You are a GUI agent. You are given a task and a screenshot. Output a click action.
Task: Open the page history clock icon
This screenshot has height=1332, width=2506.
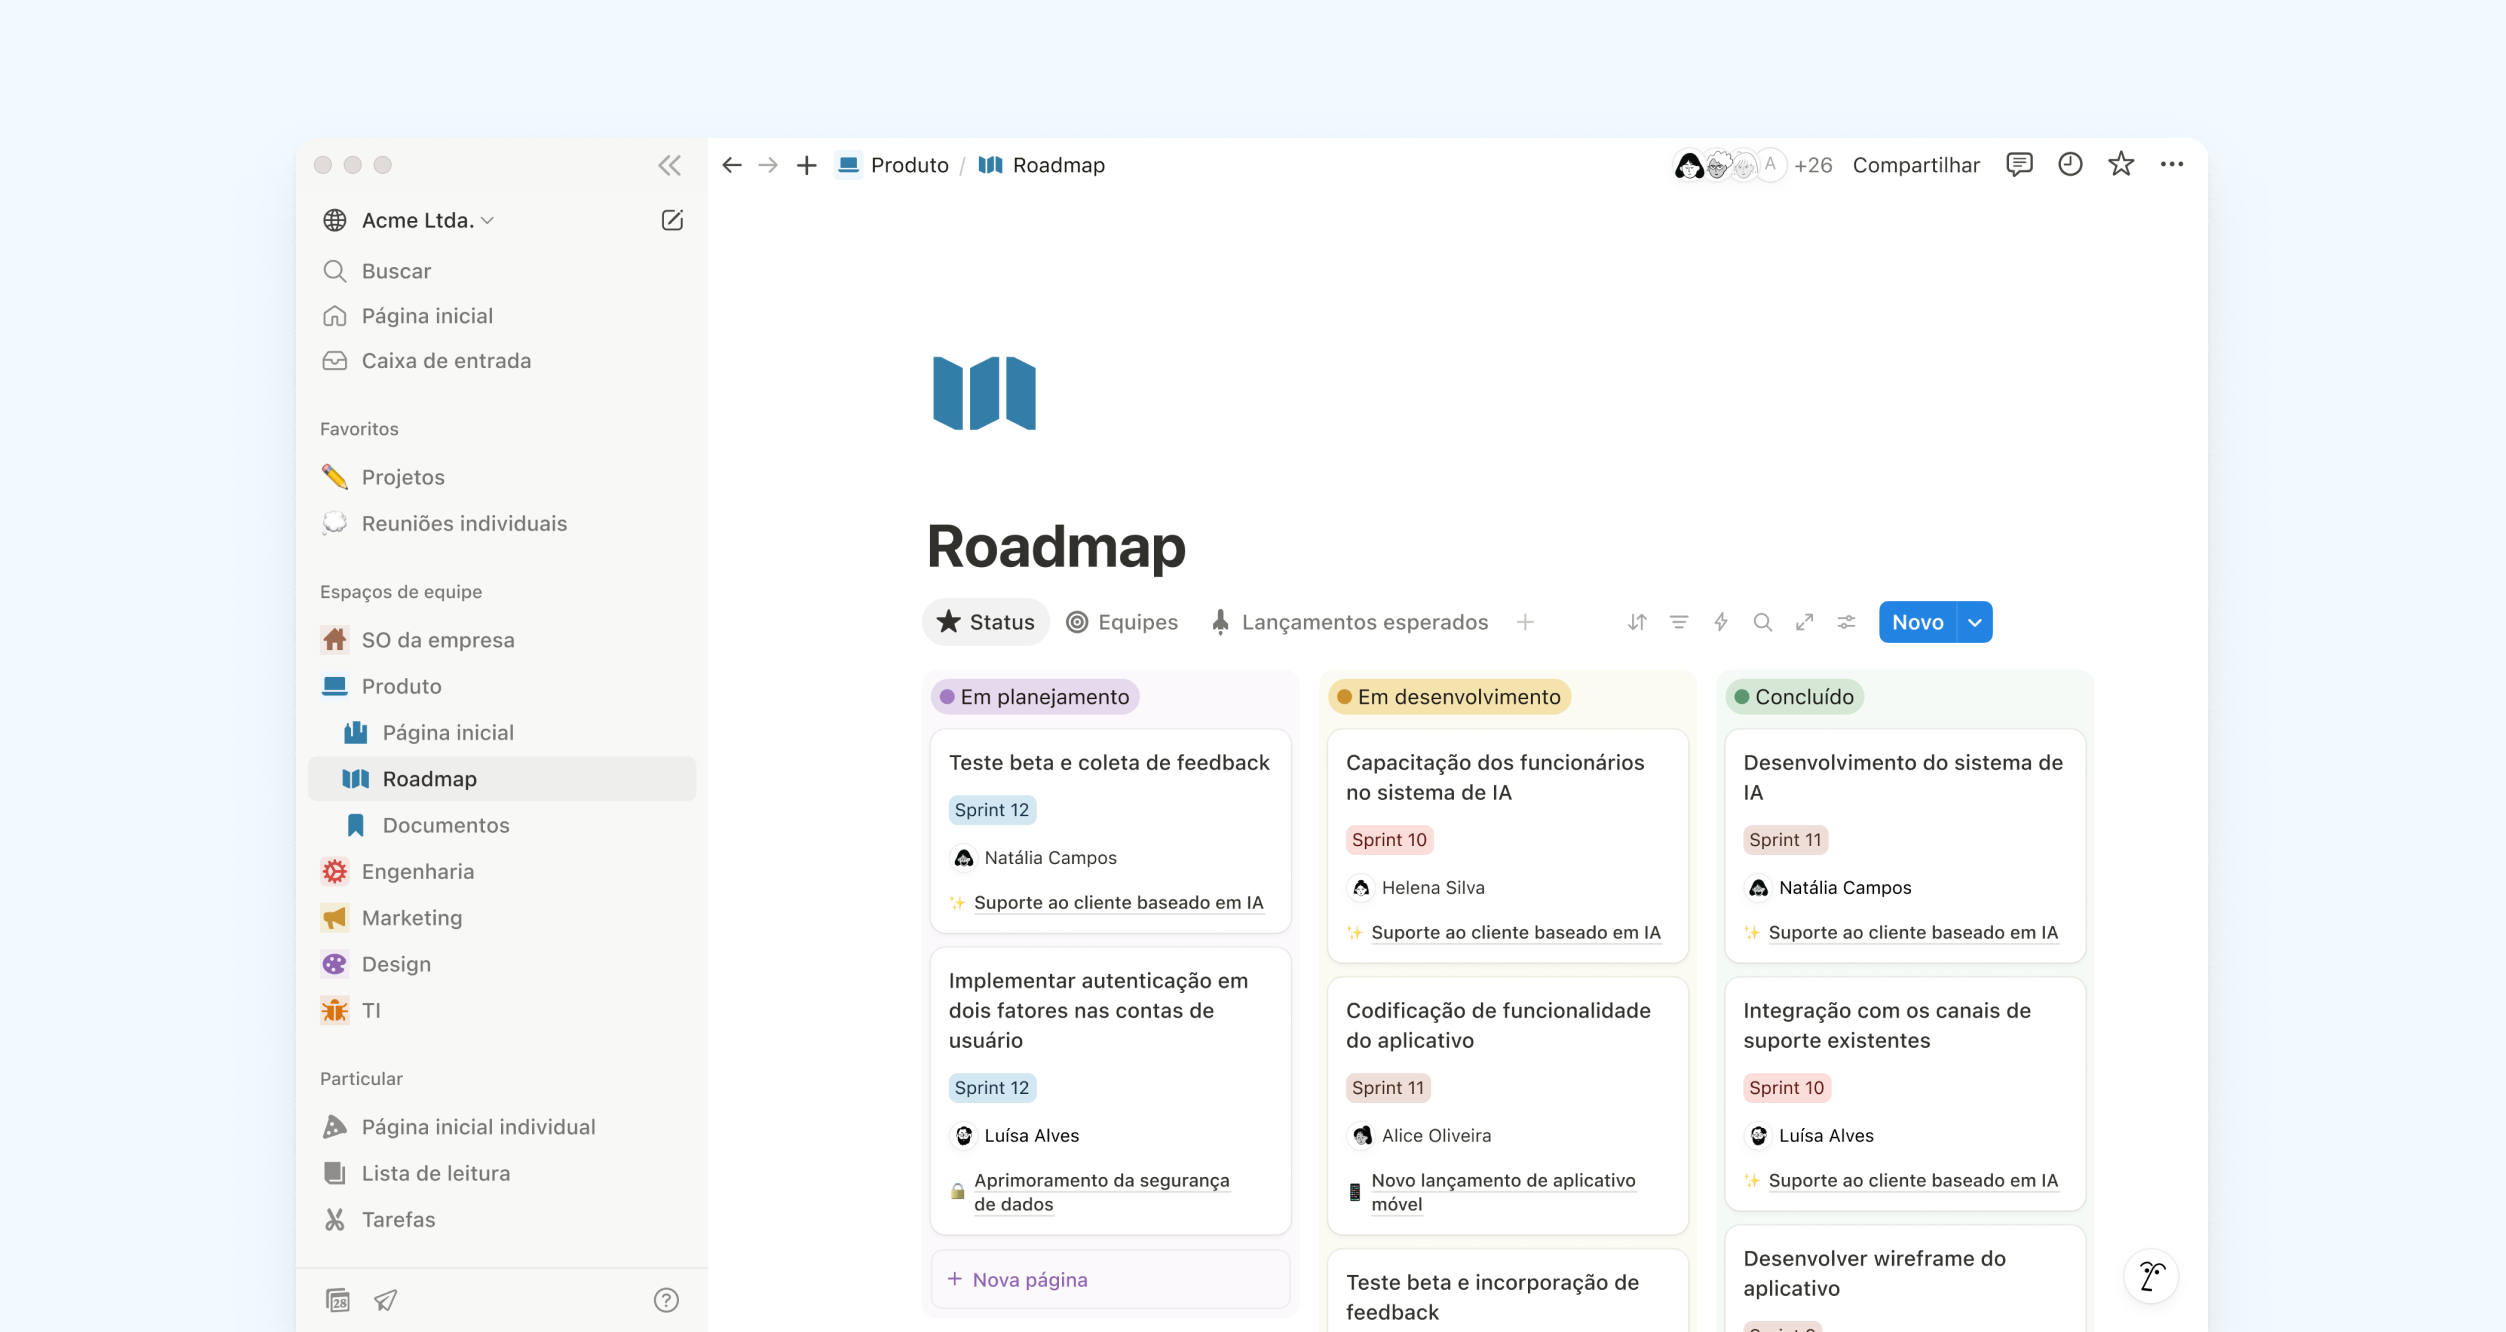coord(2070,165)
